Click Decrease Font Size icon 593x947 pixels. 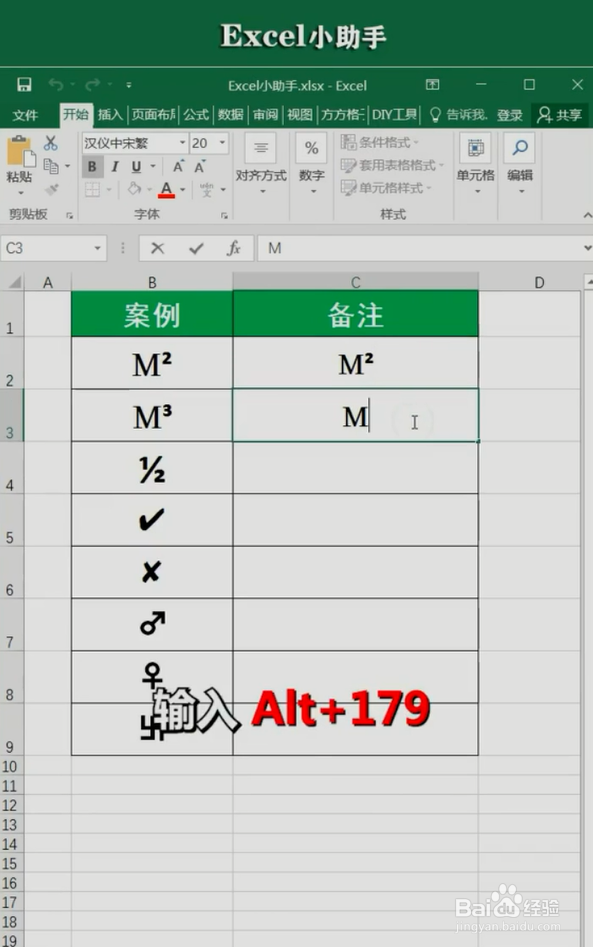(x=200, y=167)
